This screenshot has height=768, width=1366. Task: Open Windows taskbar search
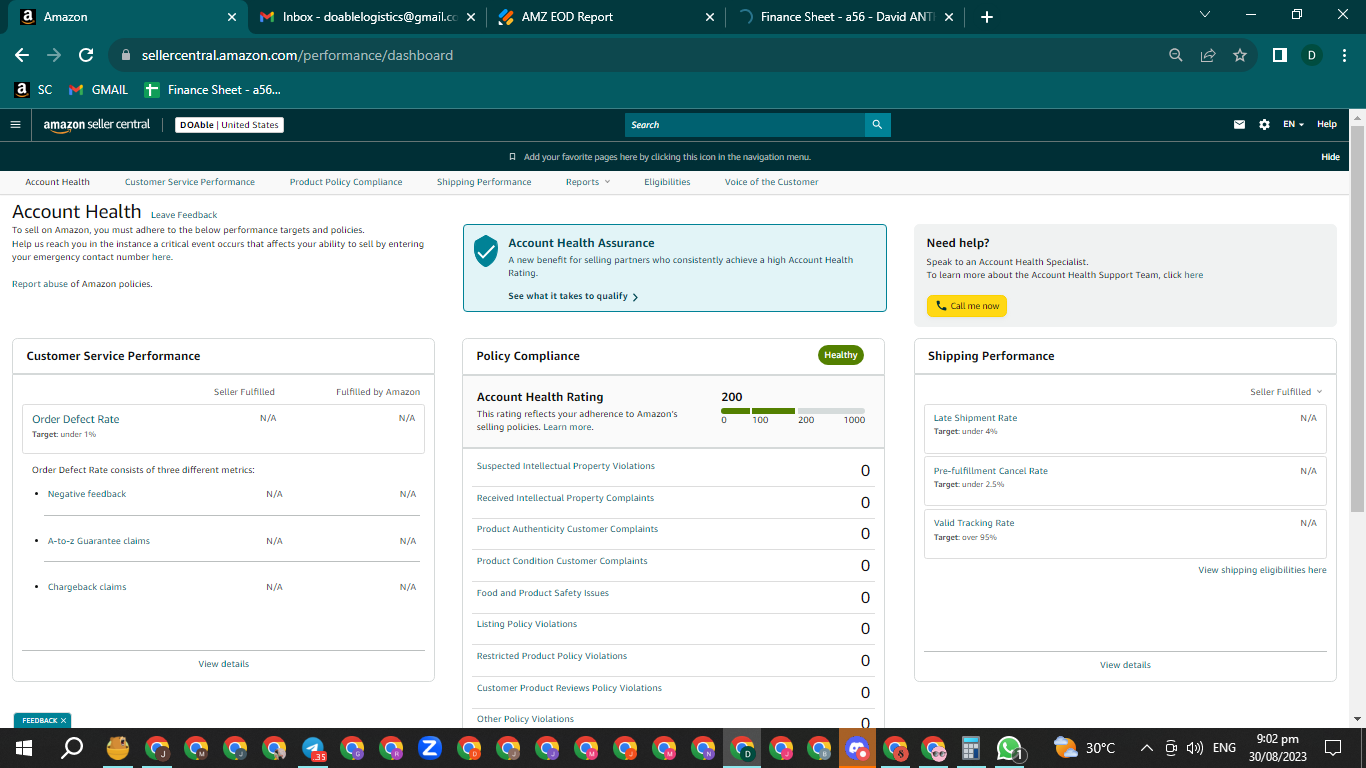coord(72,748)
